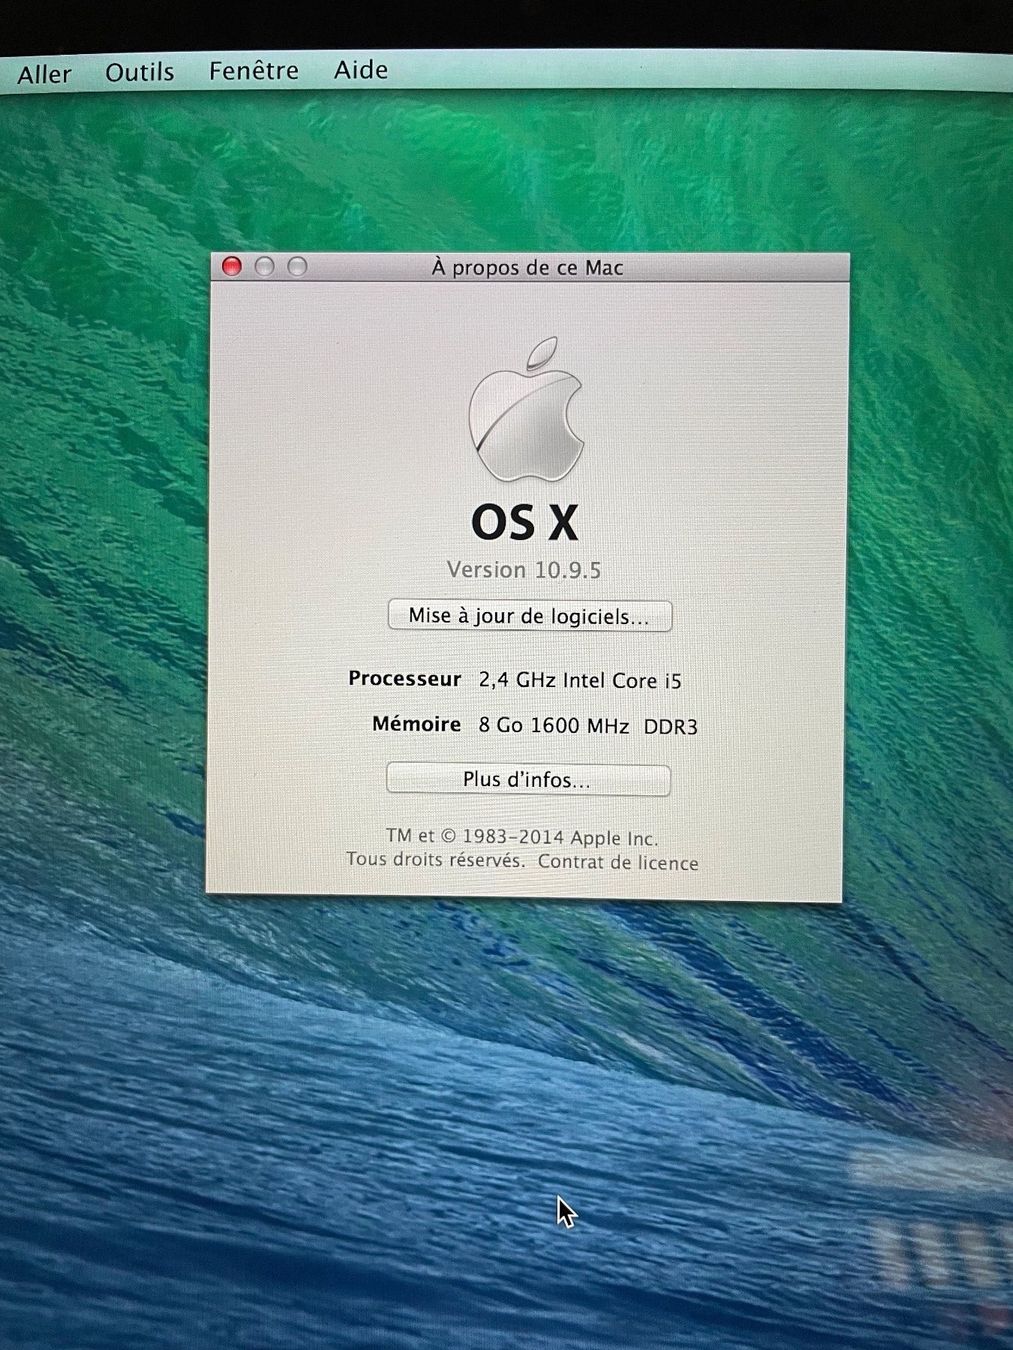Open the Contrat de licence link
Viewport: 1013px width, 1350px height.
[x=618, y=862]
